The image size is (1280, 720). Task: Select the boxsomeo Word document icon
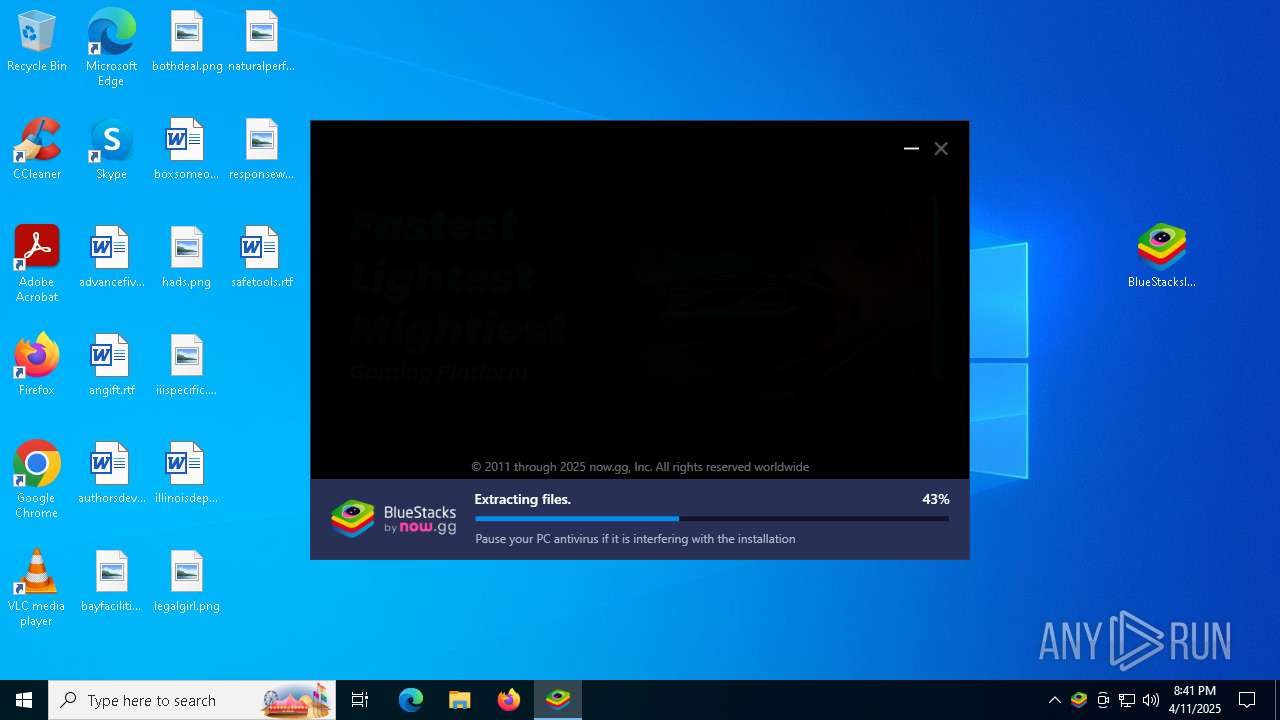[x=186, y=150]
